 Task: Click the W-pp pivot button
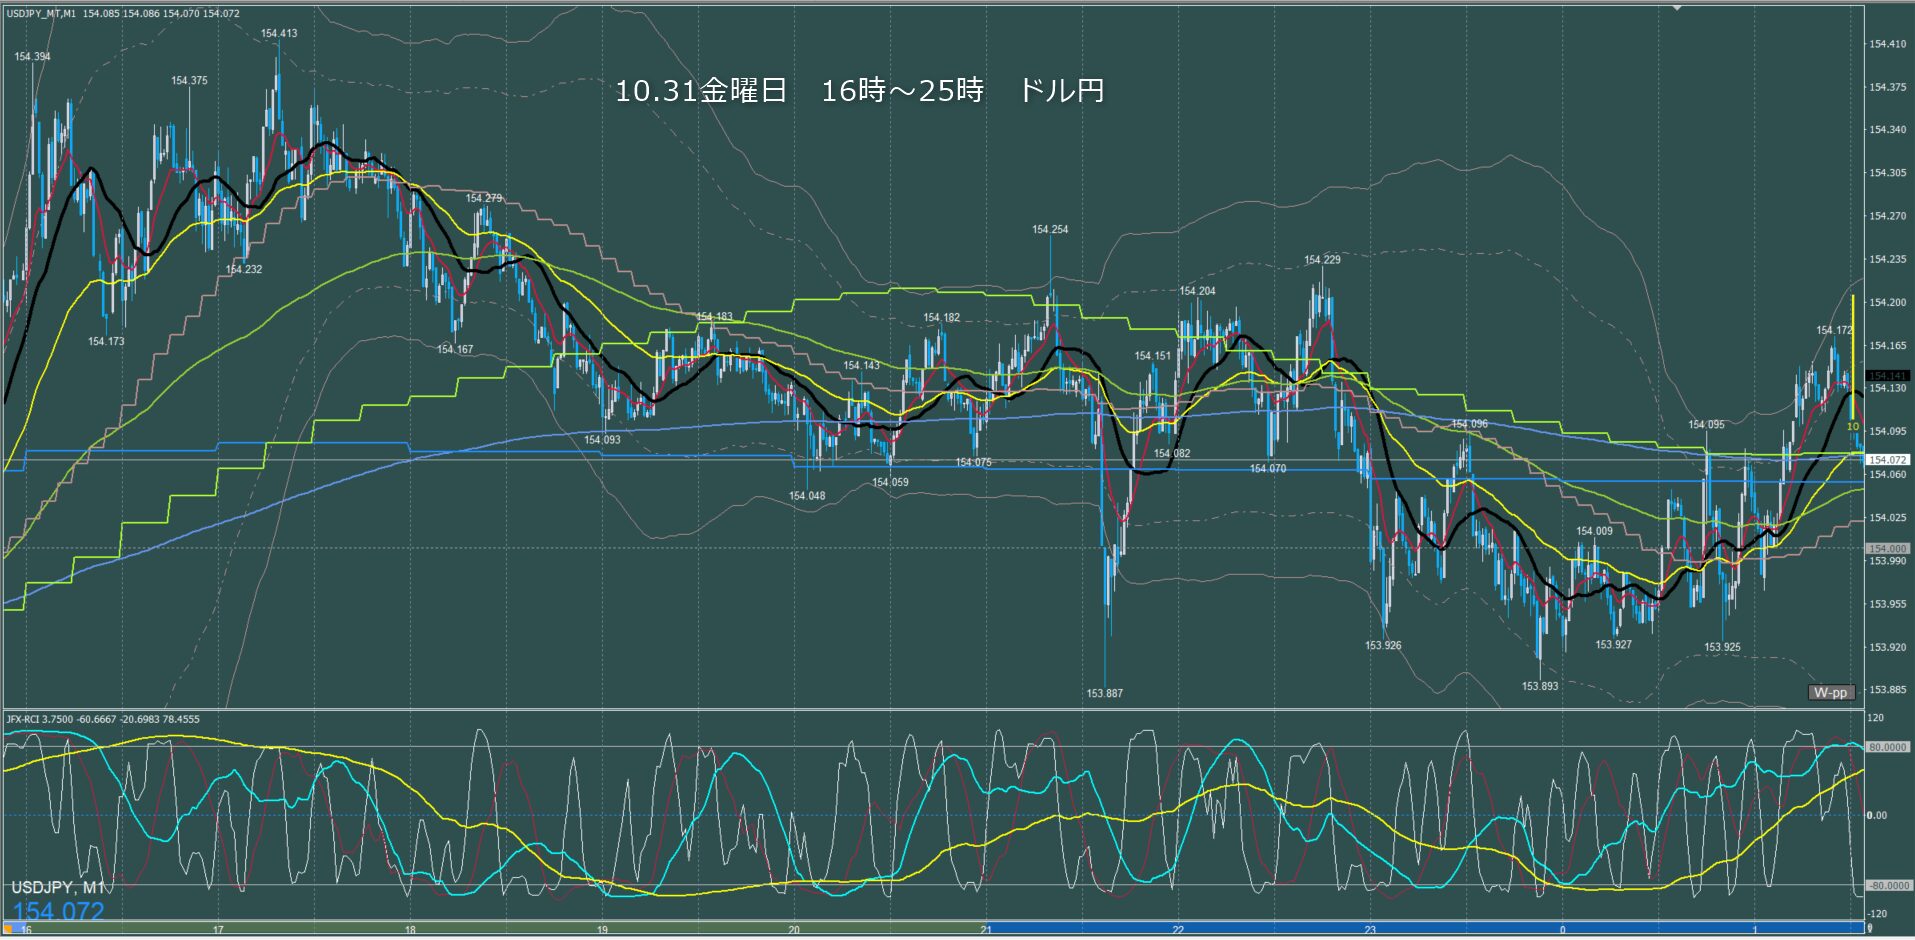point(1831,692)
